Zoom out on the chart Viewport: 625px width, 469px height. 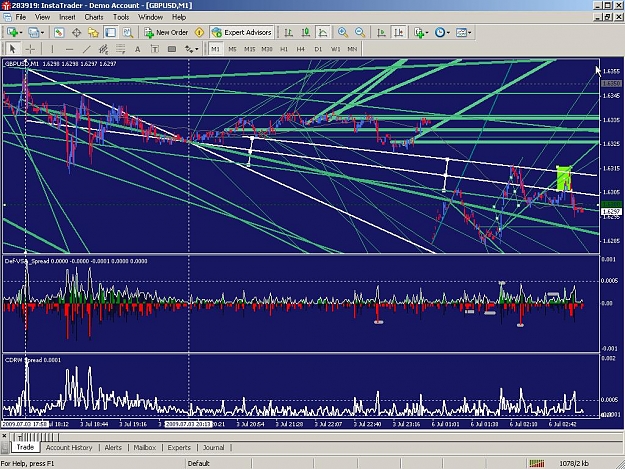[360, 33]
